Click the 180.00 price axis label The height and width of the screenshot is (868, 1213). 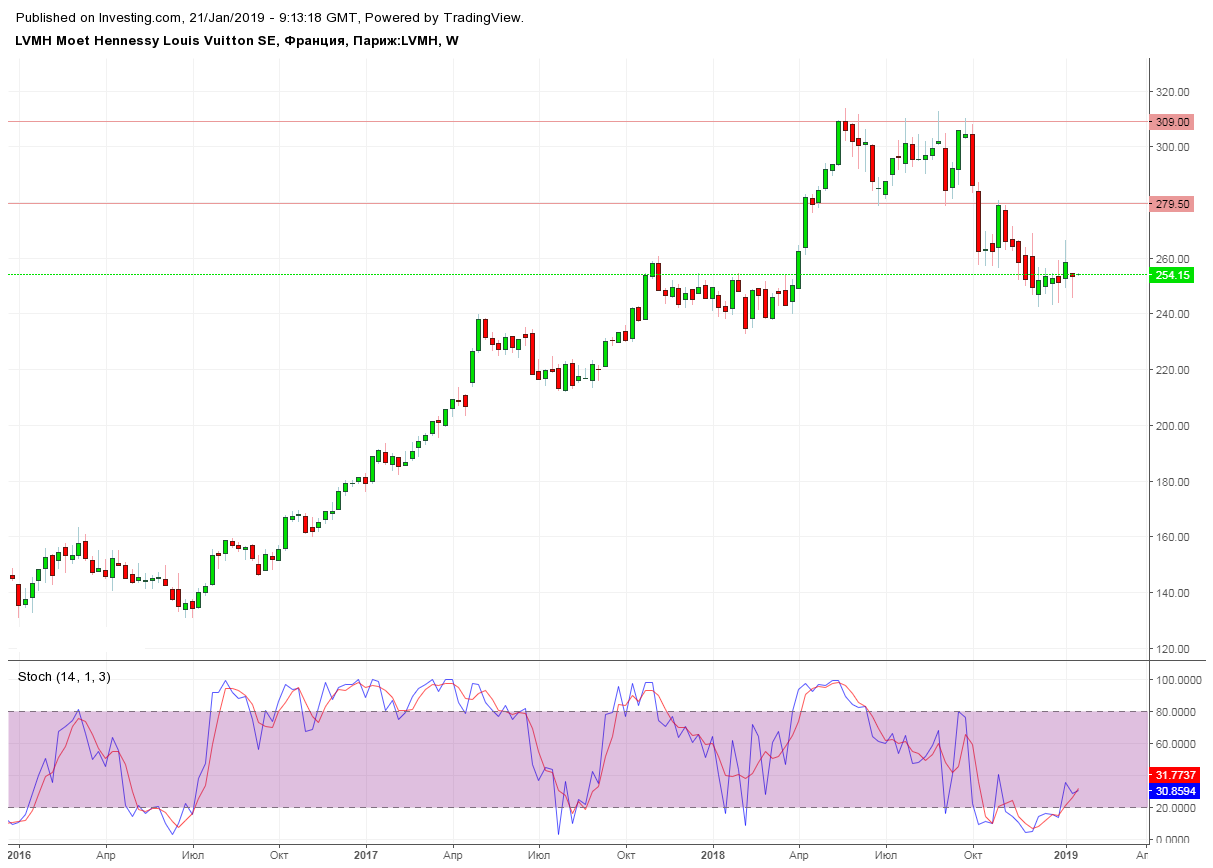click(1172, 482)
